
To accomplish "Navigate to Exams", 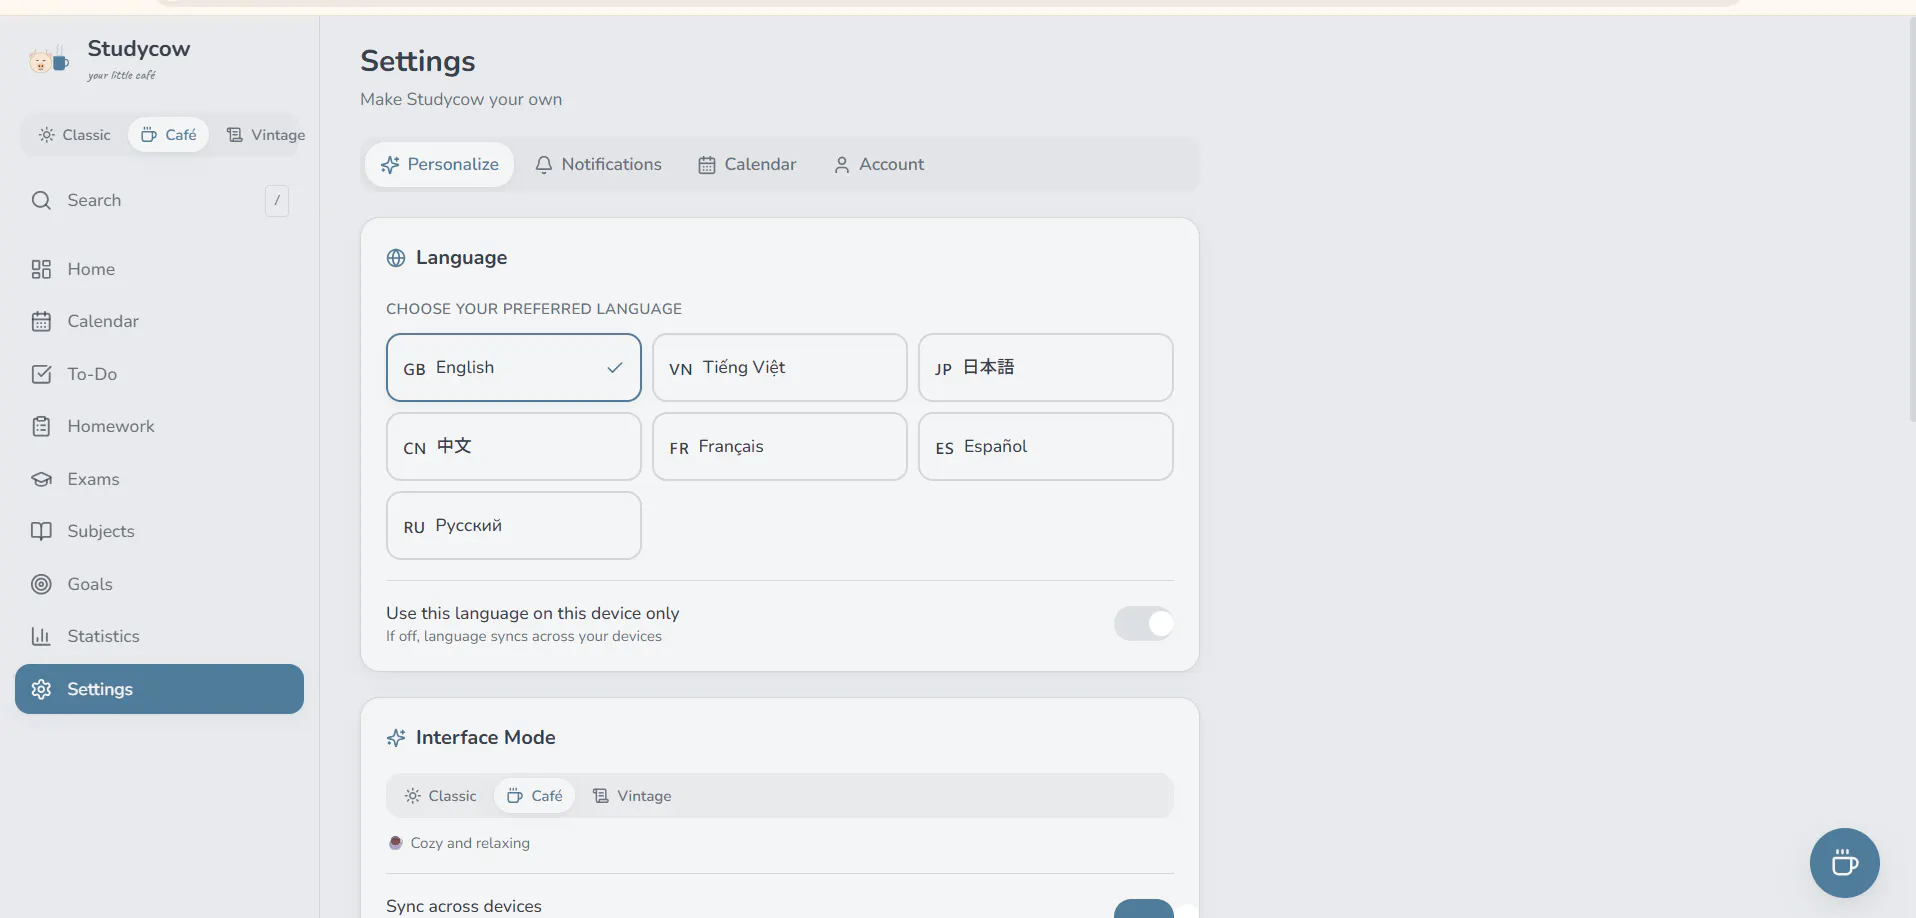I will [159, 479].
